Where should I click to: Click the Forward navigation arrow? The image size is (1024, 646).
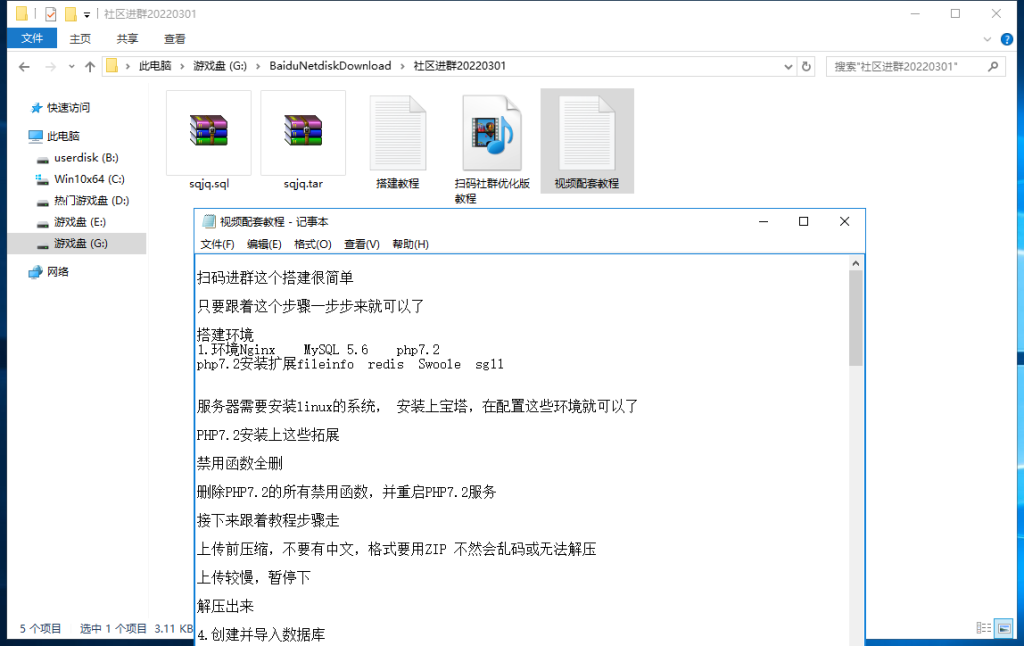pos(50,67)
